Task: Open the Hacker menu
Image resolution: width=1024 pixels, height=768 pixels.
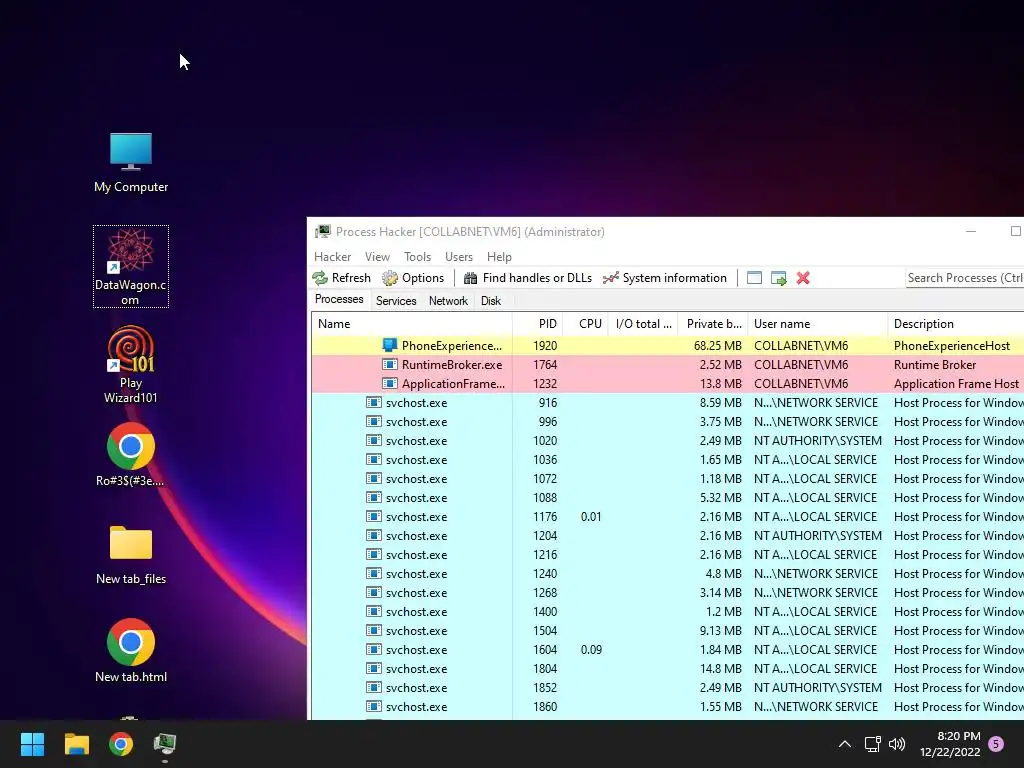Action: (332, 257)
